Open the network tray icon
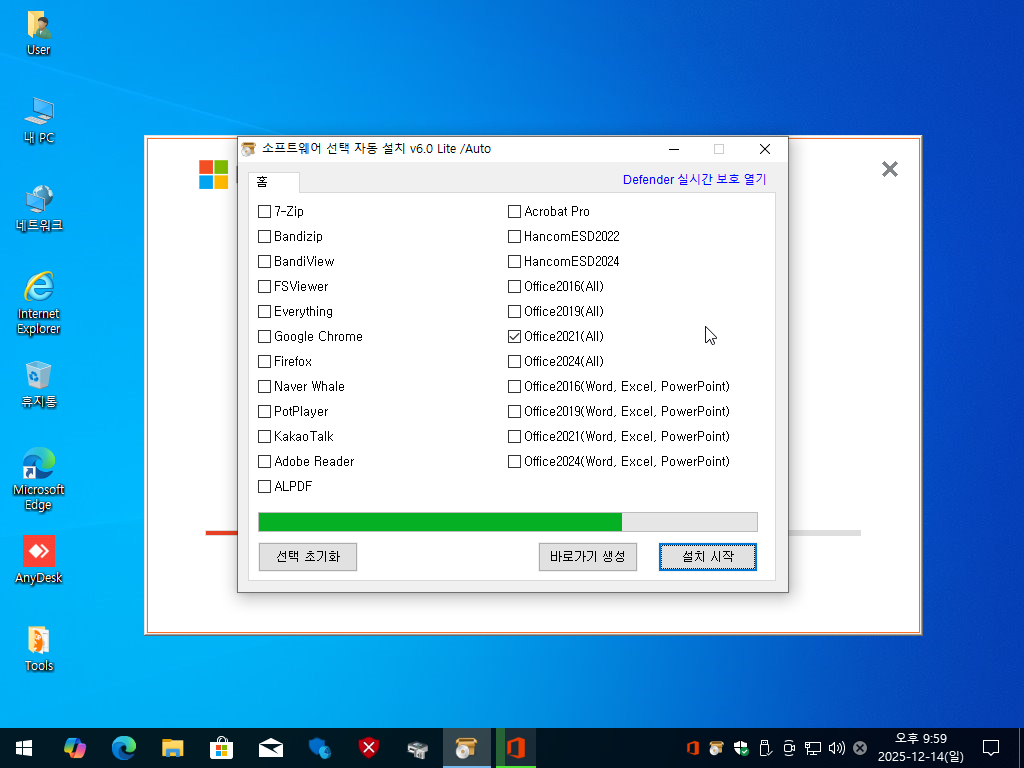The image size is (1024, 768). tap(812, 748)
